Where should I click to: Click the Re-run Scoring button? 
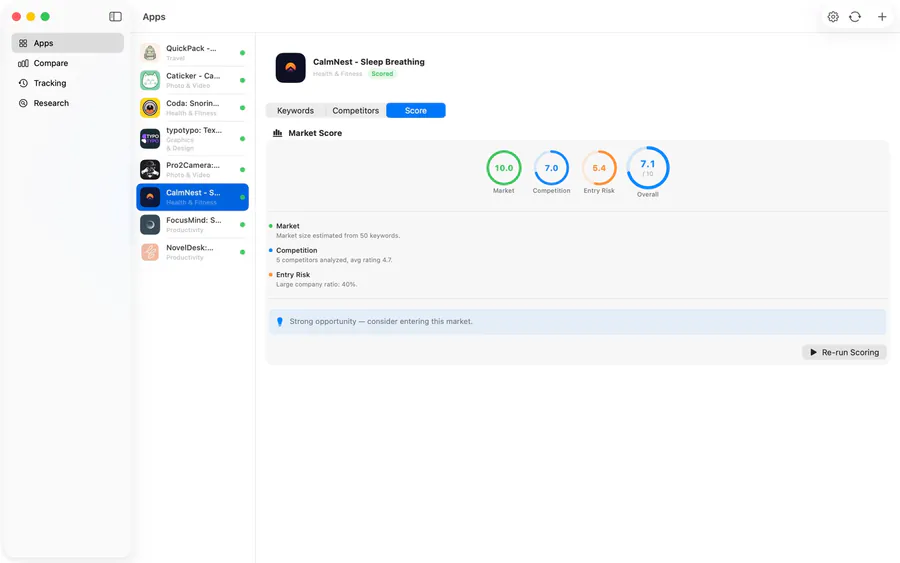844,352
